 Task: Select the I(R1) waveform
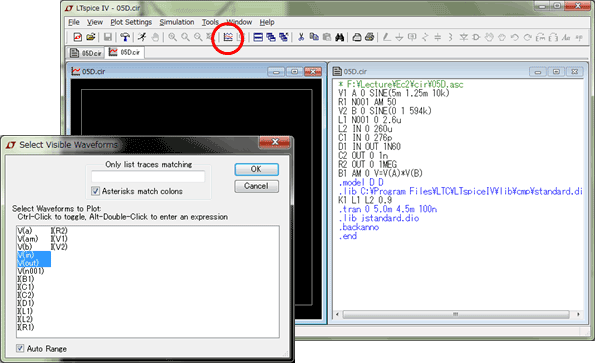(x=25, y=327)
